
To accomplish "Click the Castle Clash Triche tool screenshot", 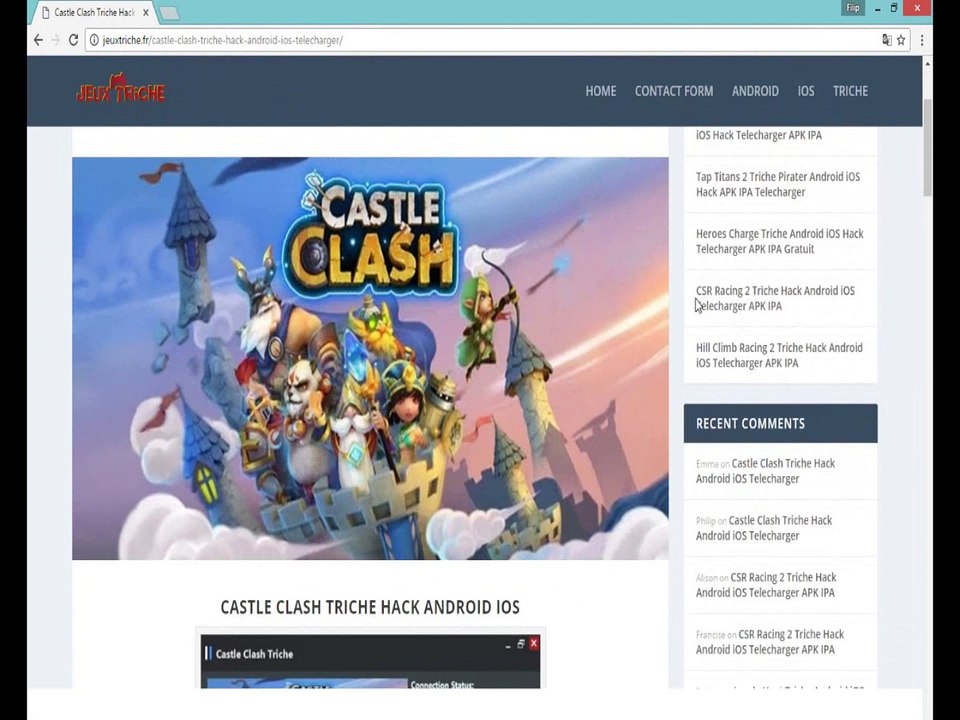I will pyautogui.click(x=370, y=661).
